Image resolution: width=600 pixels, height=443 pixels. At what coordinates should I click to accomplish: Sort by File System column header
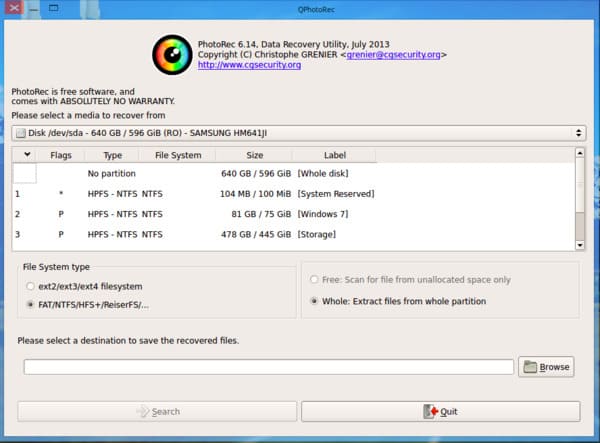tap(178, 155)
